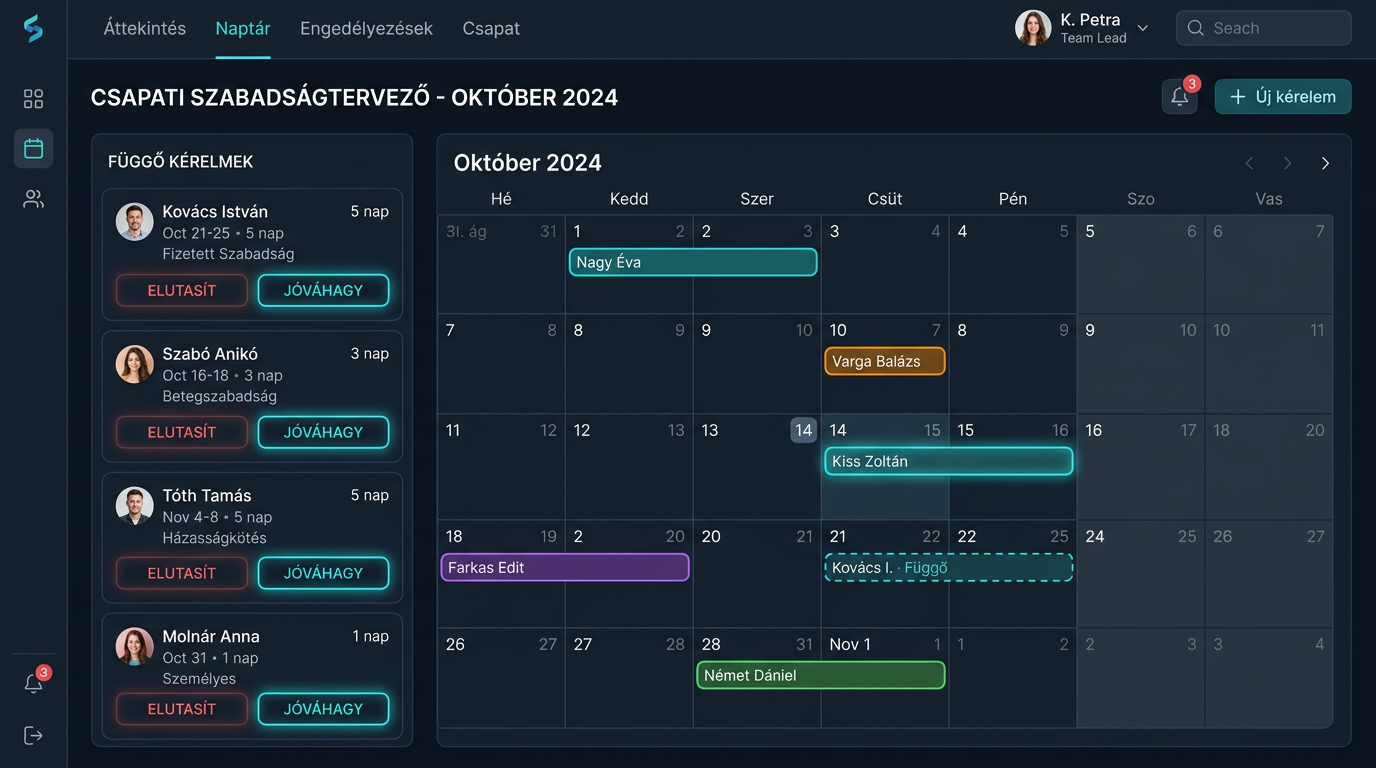Open the Német Dániel green event
Image resolution: width=1376 pixels, height=768 pixels.
821,675
